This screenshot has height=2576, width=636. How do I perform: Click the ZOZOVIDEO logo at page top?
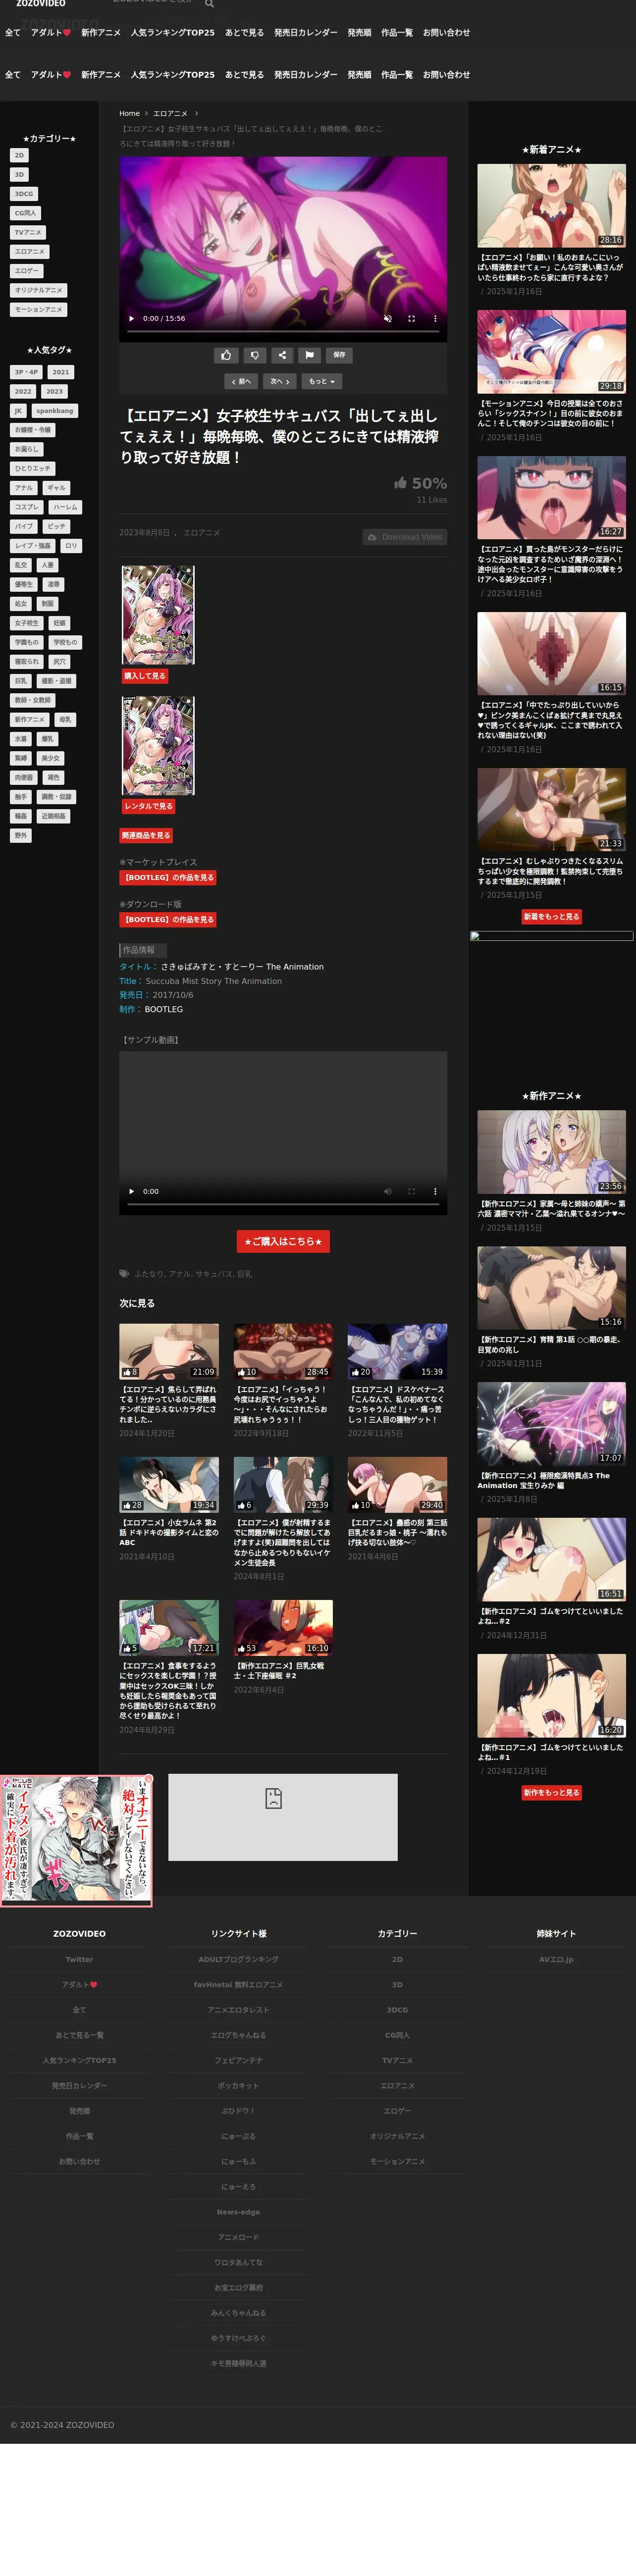[41, 4]
